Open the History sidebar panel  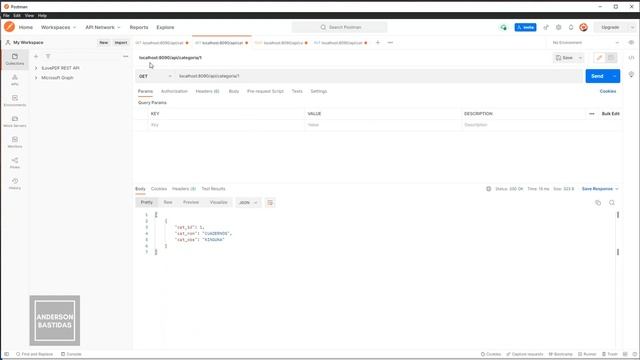(15, 184)
